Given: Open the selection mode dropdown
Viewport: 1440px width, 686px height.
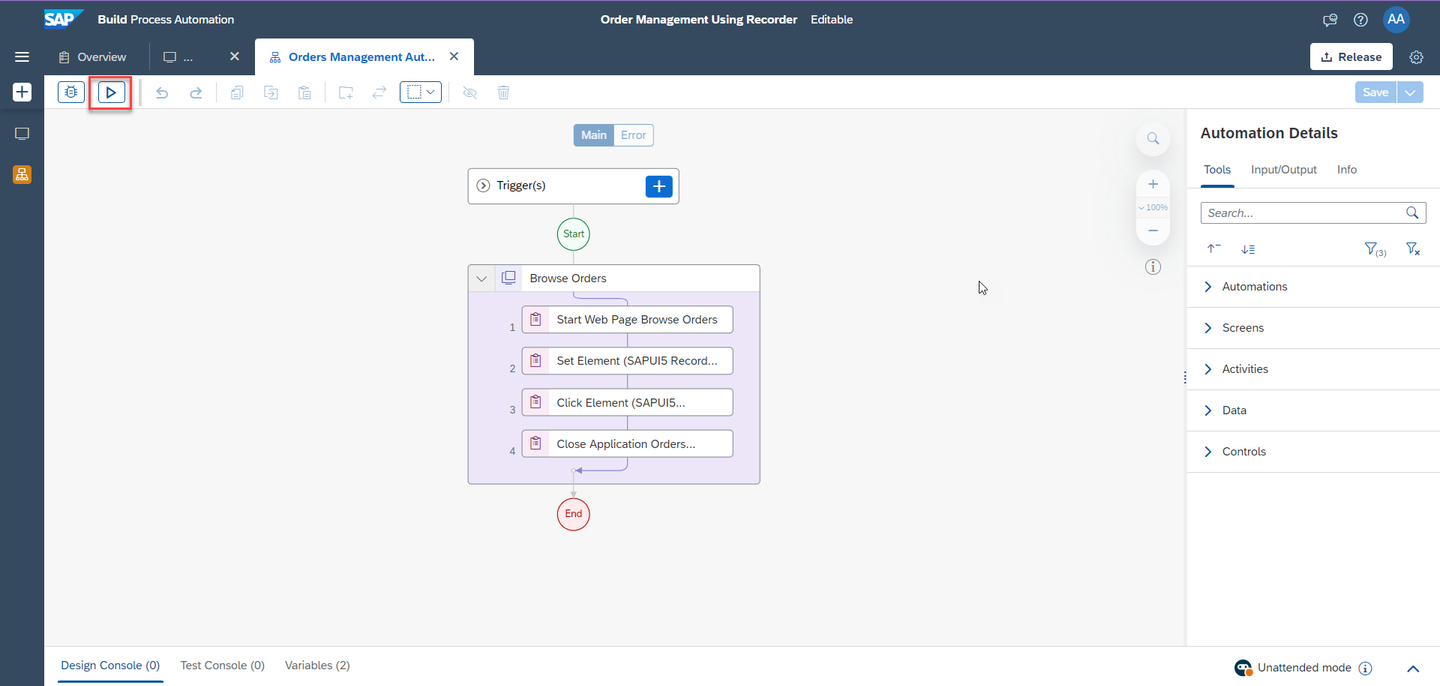Looking at the screenshot, I should [x=421, y=92].
